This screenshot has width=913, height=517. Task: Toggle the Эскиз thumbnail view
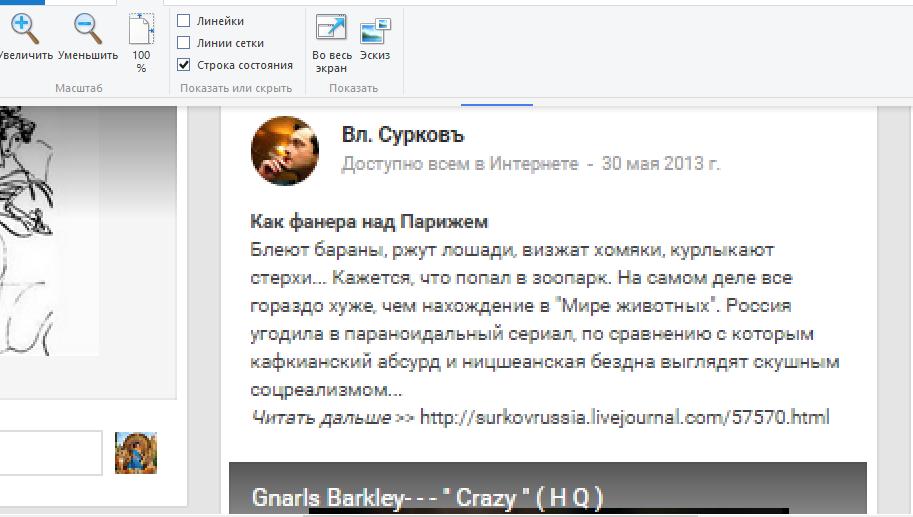coord(375,38)
